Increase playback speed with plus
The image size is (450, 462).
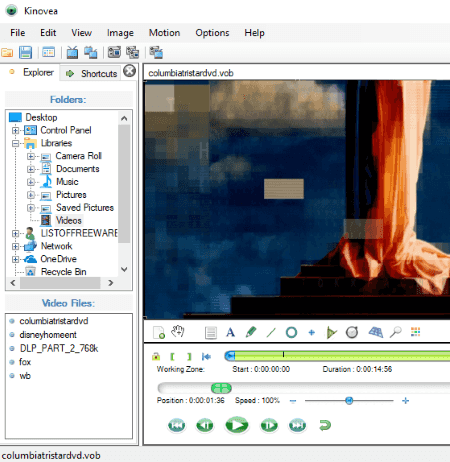tap(405, 401)
